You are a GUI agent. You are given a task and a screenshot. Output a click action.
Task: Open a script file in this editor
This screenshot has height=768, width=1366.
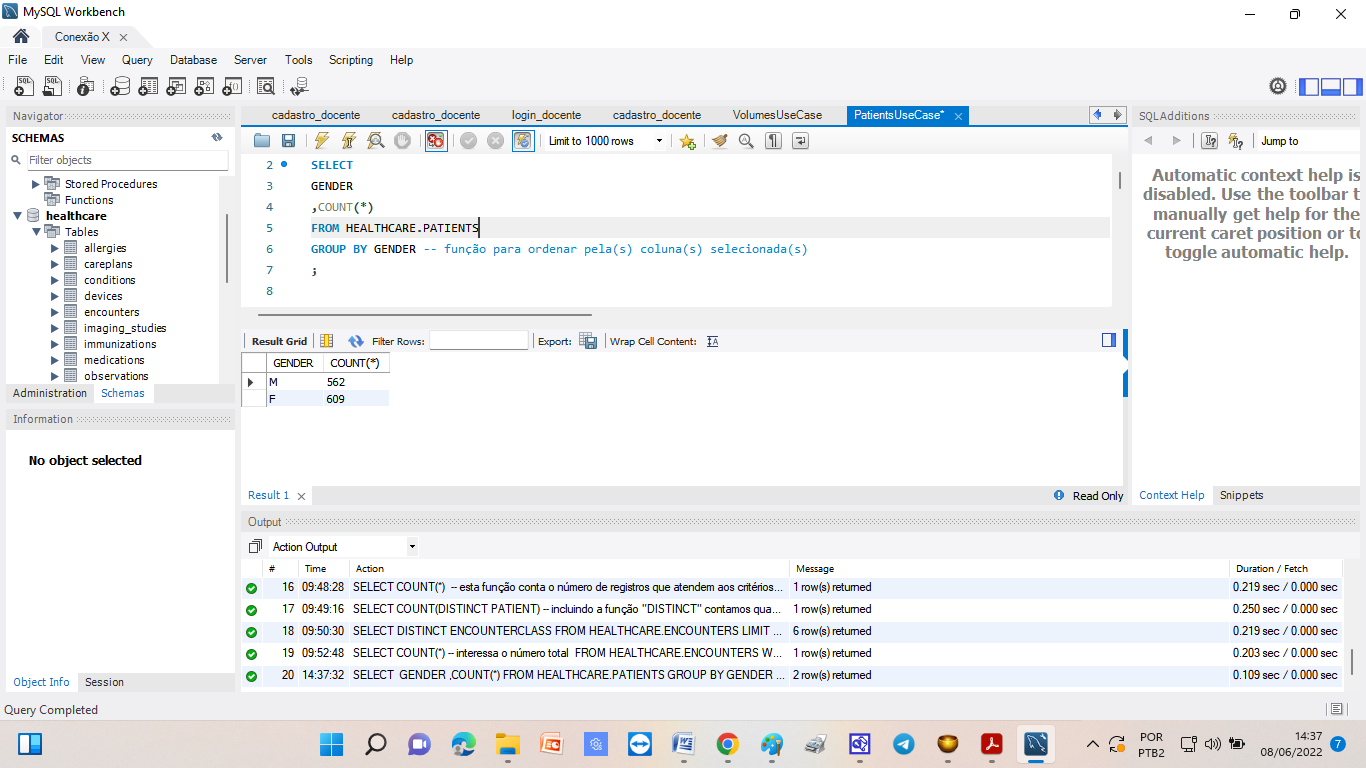(262, 141)
